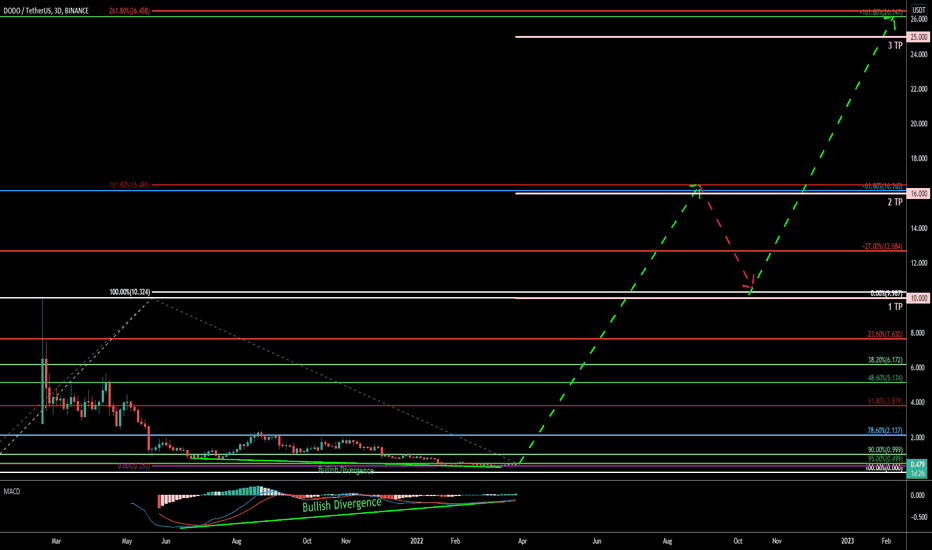932x550 pixels.
Task: Click the 0.00%(9.987) Fibonacci label
Action: pyautogui.click(x=887, y=293)
